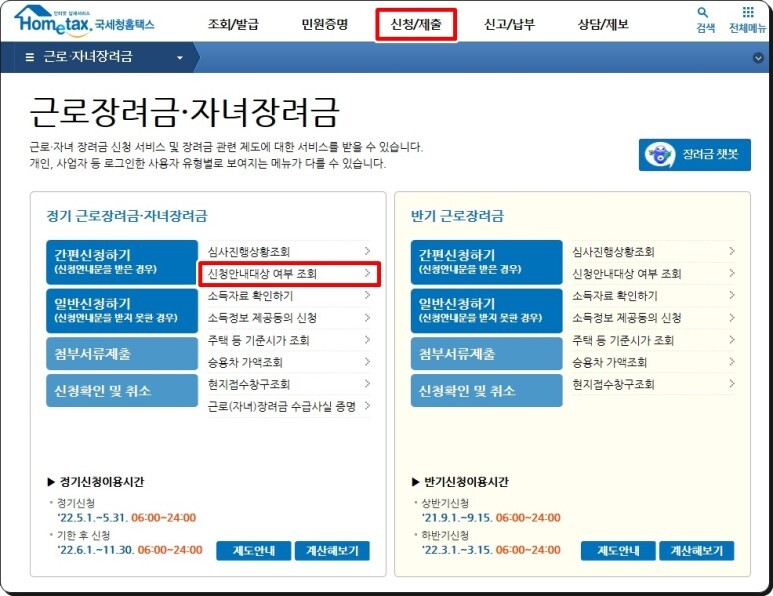Open the 신청/제출 menu
The width and height of the screenshot is (773, 596).
[416, 24]
